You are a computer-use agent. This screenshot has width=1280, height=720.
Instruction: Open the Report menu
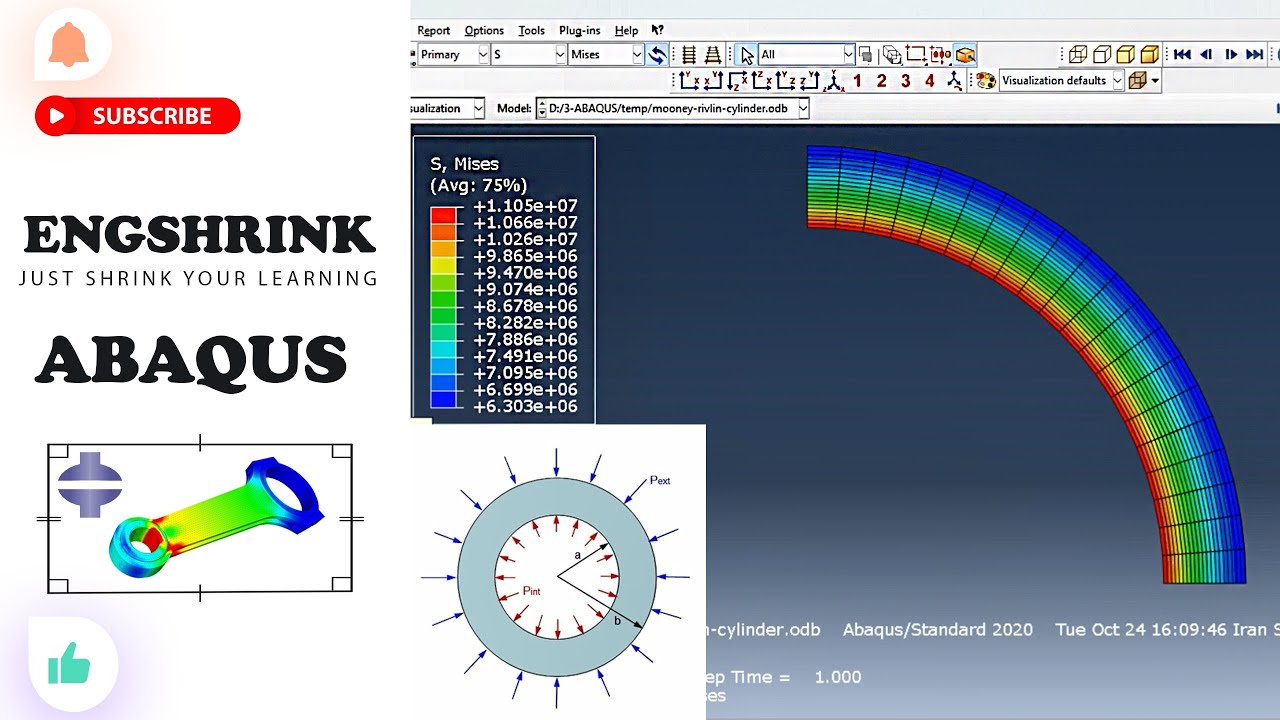(433, 30)
